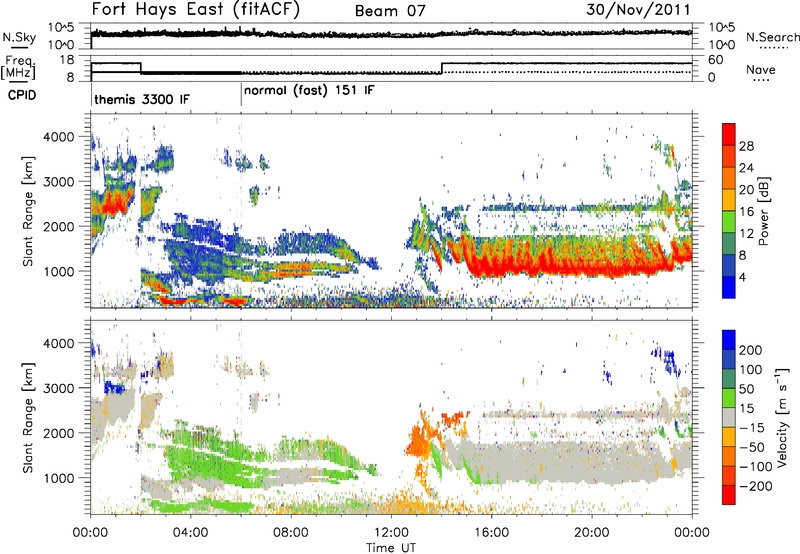Click the "28" label on Power color bar
This screenshot has width=800, height=554.
(x=746, y=147)
